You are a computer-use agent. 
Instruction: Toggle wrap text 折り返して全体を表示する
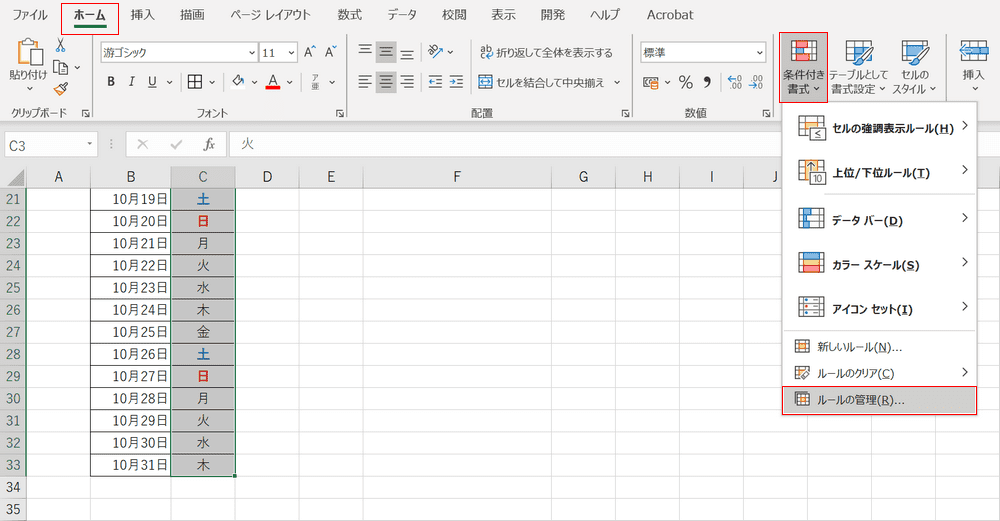pos(547,52)
